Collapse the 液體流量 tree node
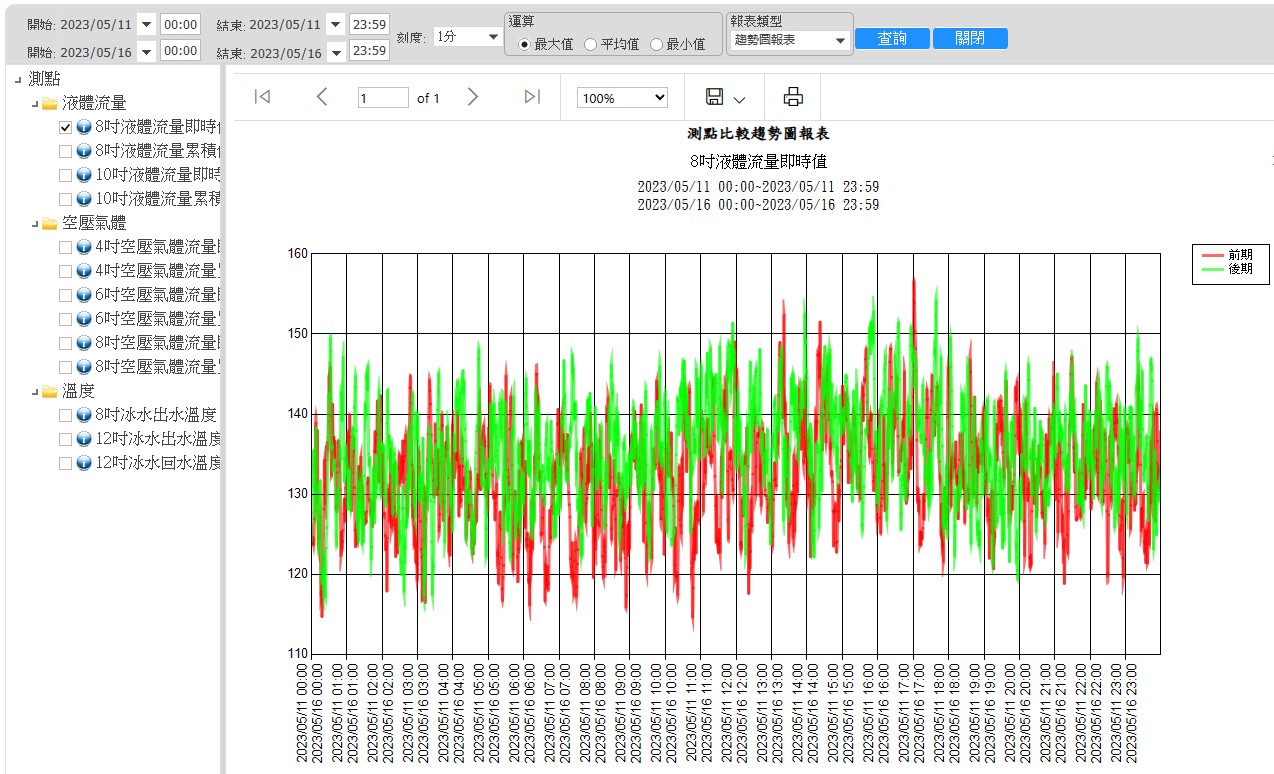Viewport: 1274px width, 774px height. [x=34, y=103]
